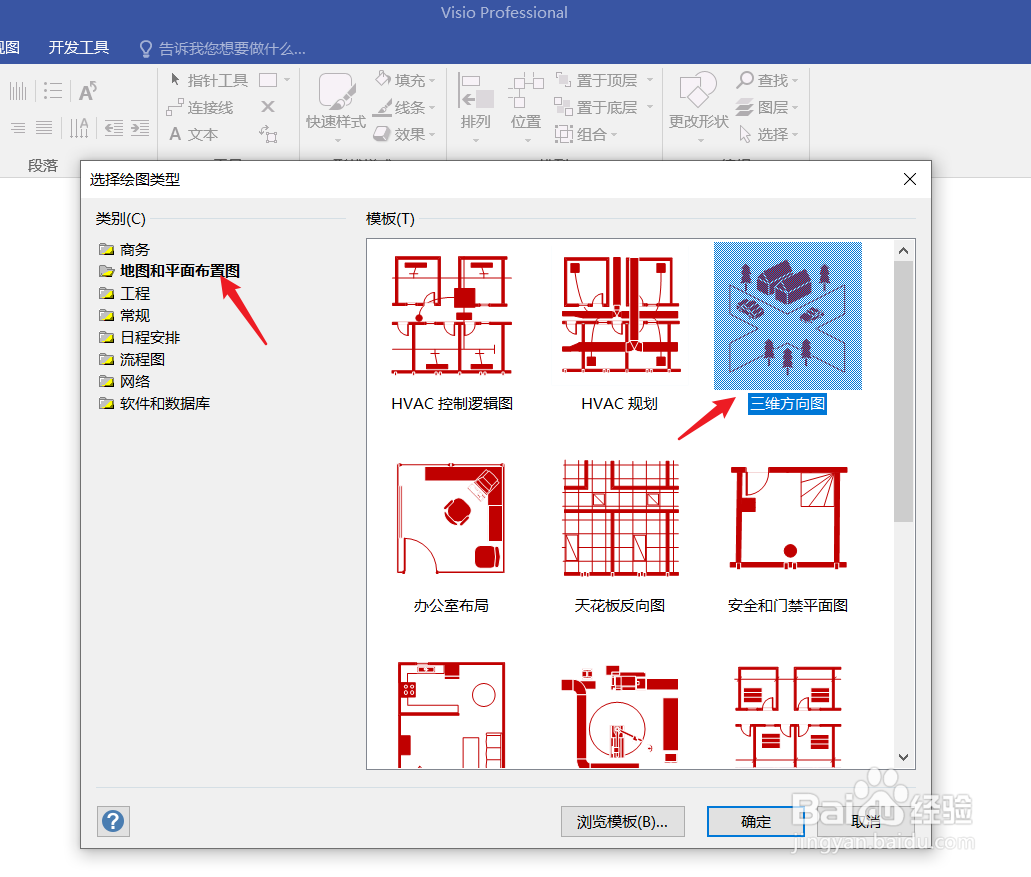Click the decrease indent icon
Image resolution: width=1031 pixels, height=877 pixels.
pos(114,128)
